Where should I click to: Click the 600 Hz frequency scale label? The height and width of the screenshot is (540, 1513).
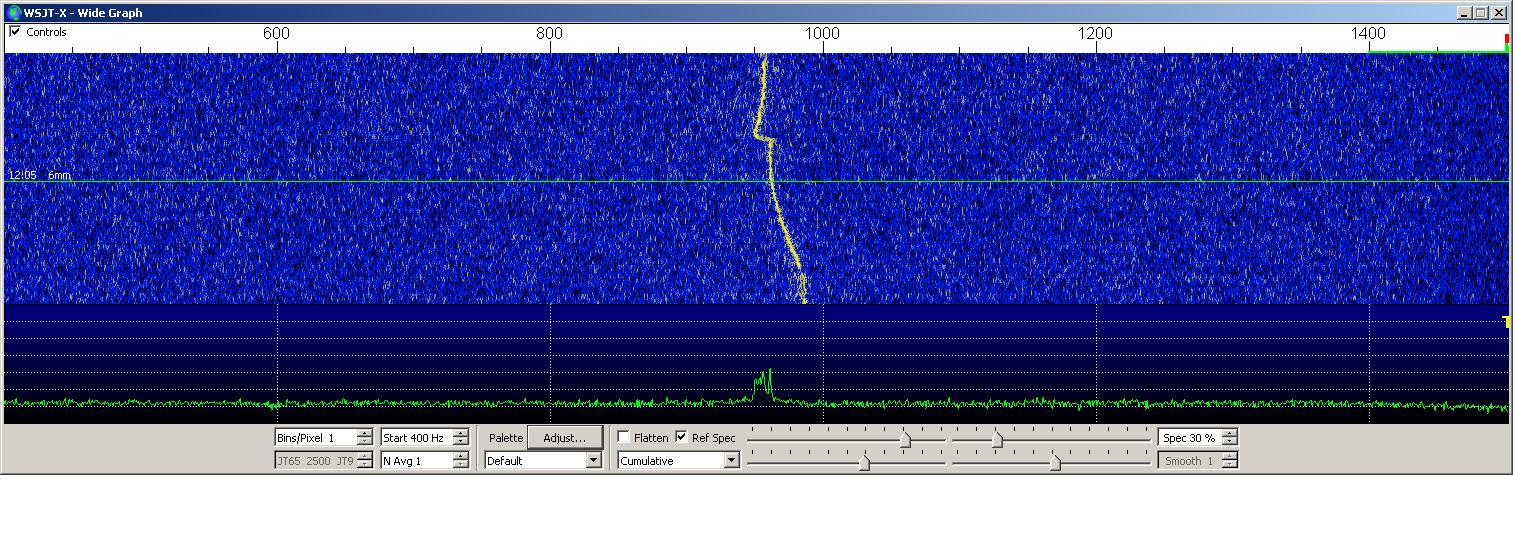point(276,33)
